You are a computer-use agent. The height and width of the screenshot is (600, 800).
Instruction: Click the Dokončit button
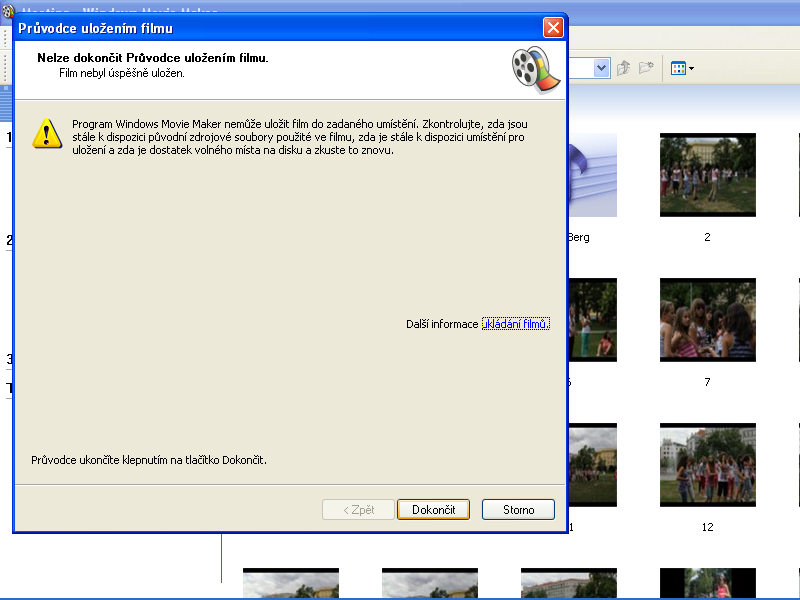coord(433,509)
